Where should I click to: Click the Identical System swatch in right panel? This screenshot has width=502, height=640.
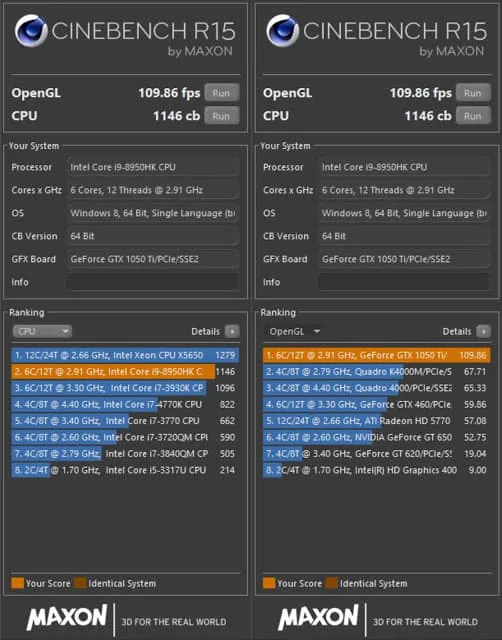click(332, 583)
